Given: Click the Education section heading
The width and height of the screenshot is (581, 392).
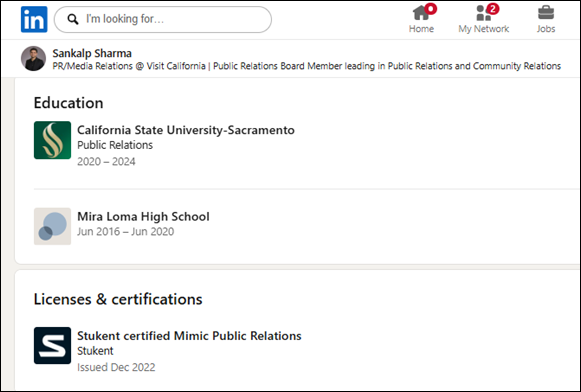Looking at the screenshot, I should tap(69, 103).
